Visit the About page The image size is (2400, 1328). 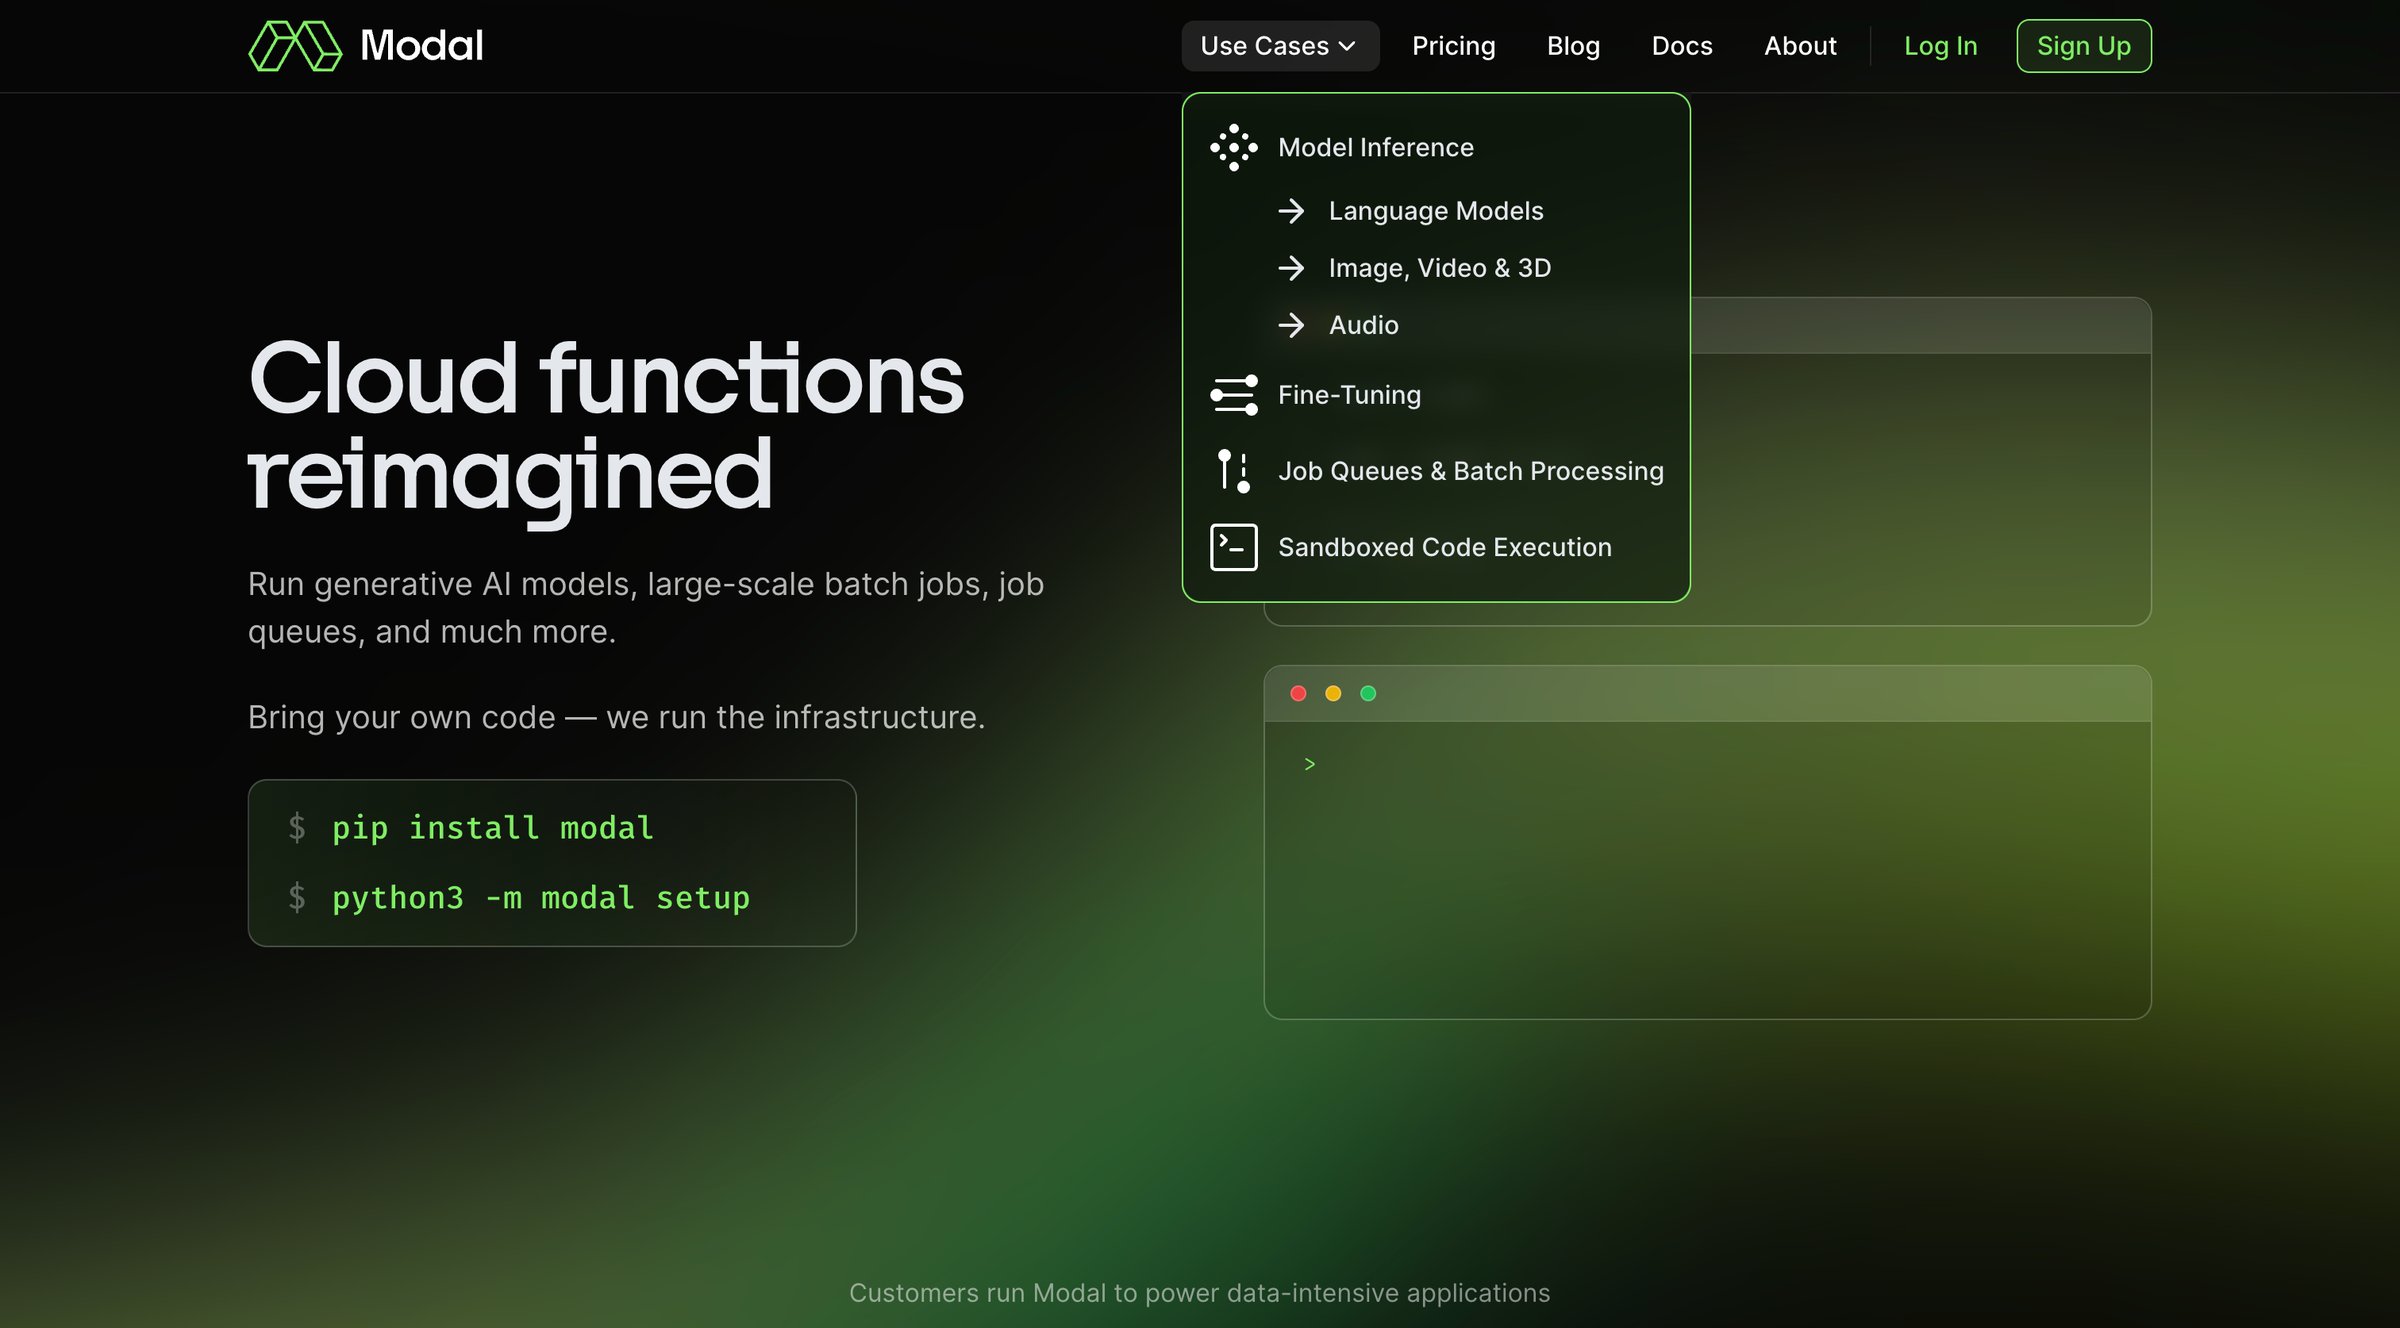(x=1800, y=46)
